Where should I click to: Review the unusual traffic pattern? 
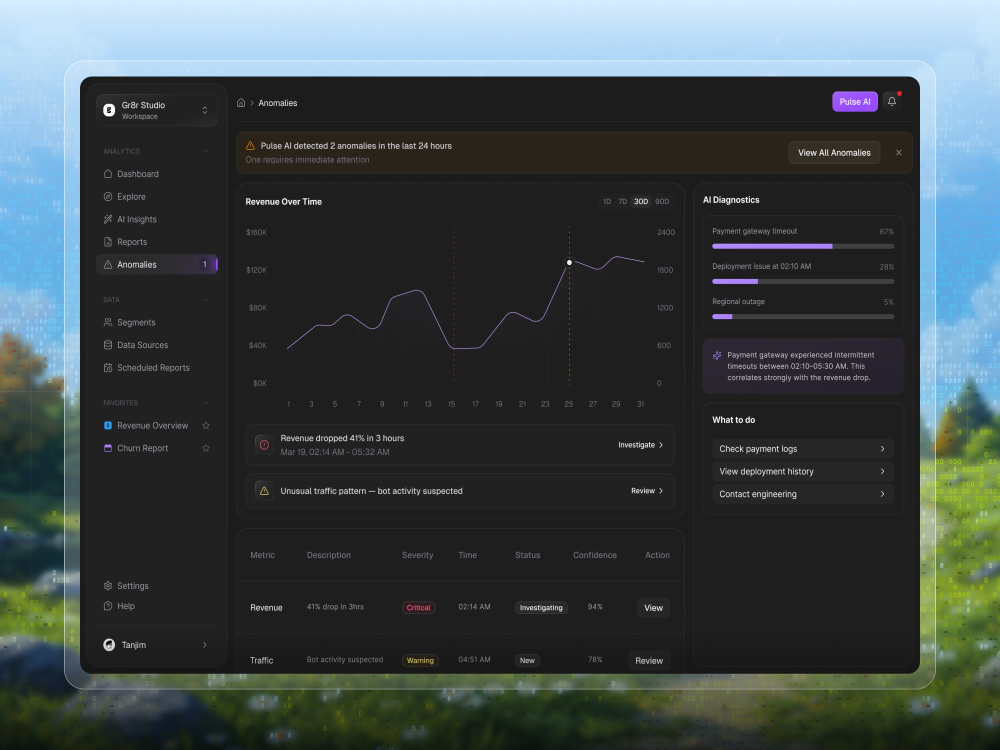(x=647, y=491)
